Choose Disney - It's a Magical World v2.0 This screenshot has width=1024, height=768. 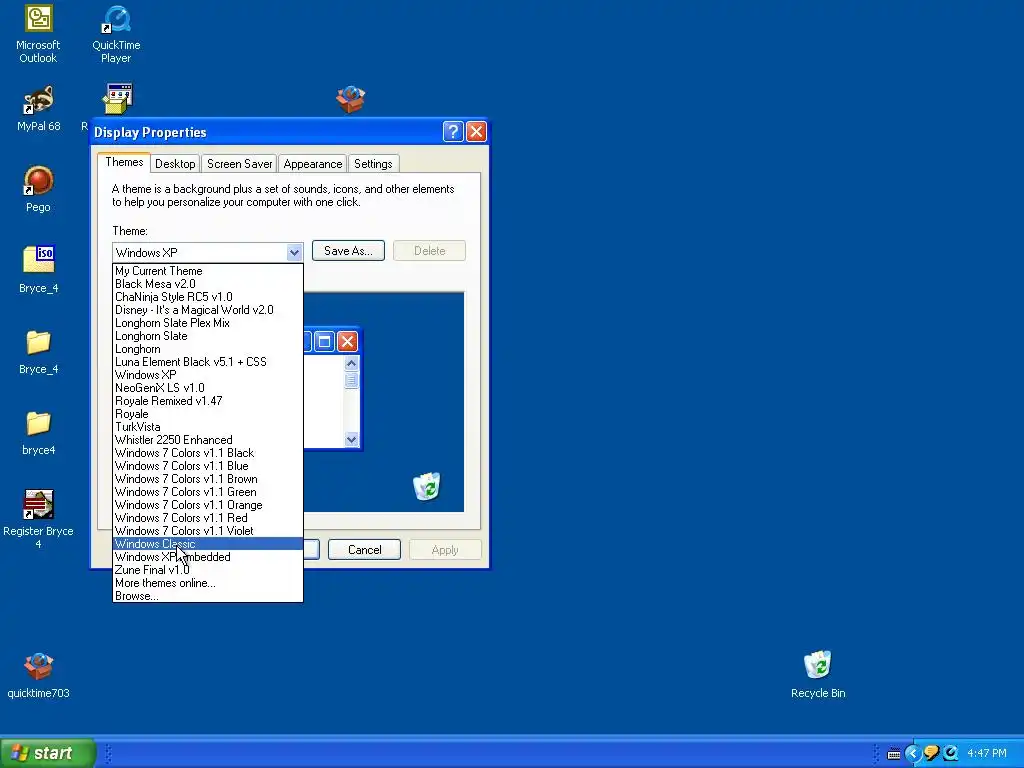coord(208,310)
